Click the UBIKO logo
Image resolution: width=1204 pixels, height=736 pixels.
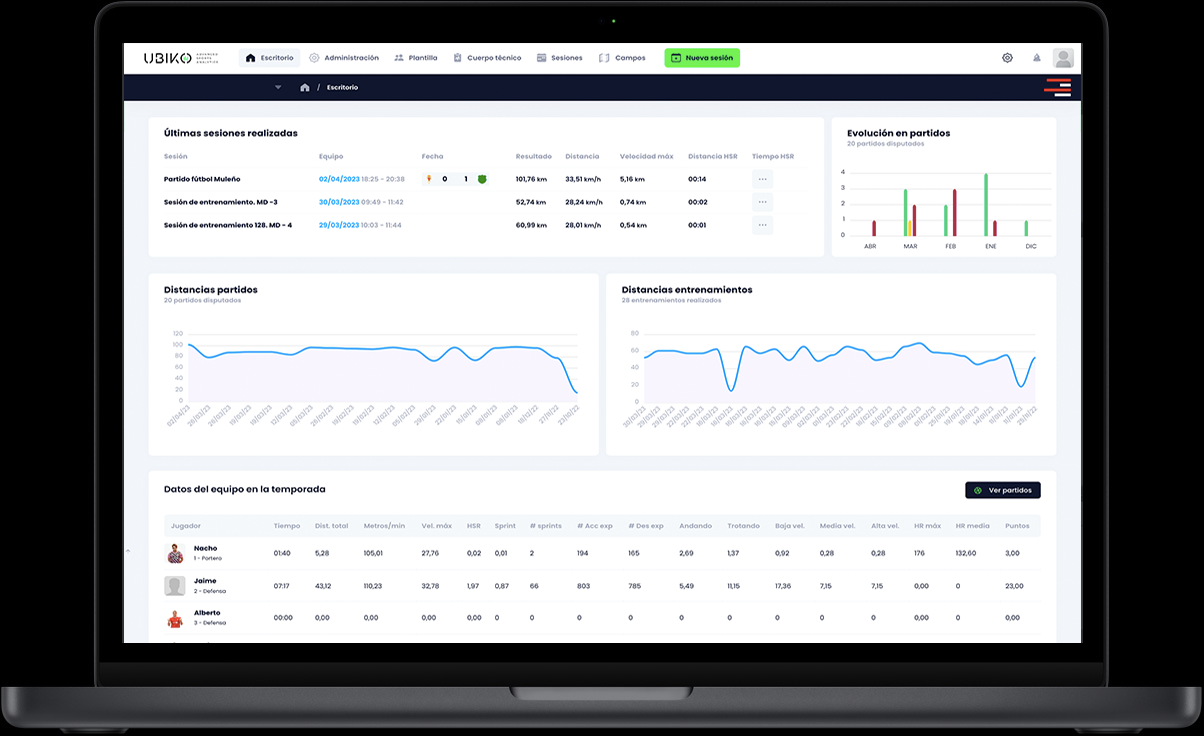181,58
